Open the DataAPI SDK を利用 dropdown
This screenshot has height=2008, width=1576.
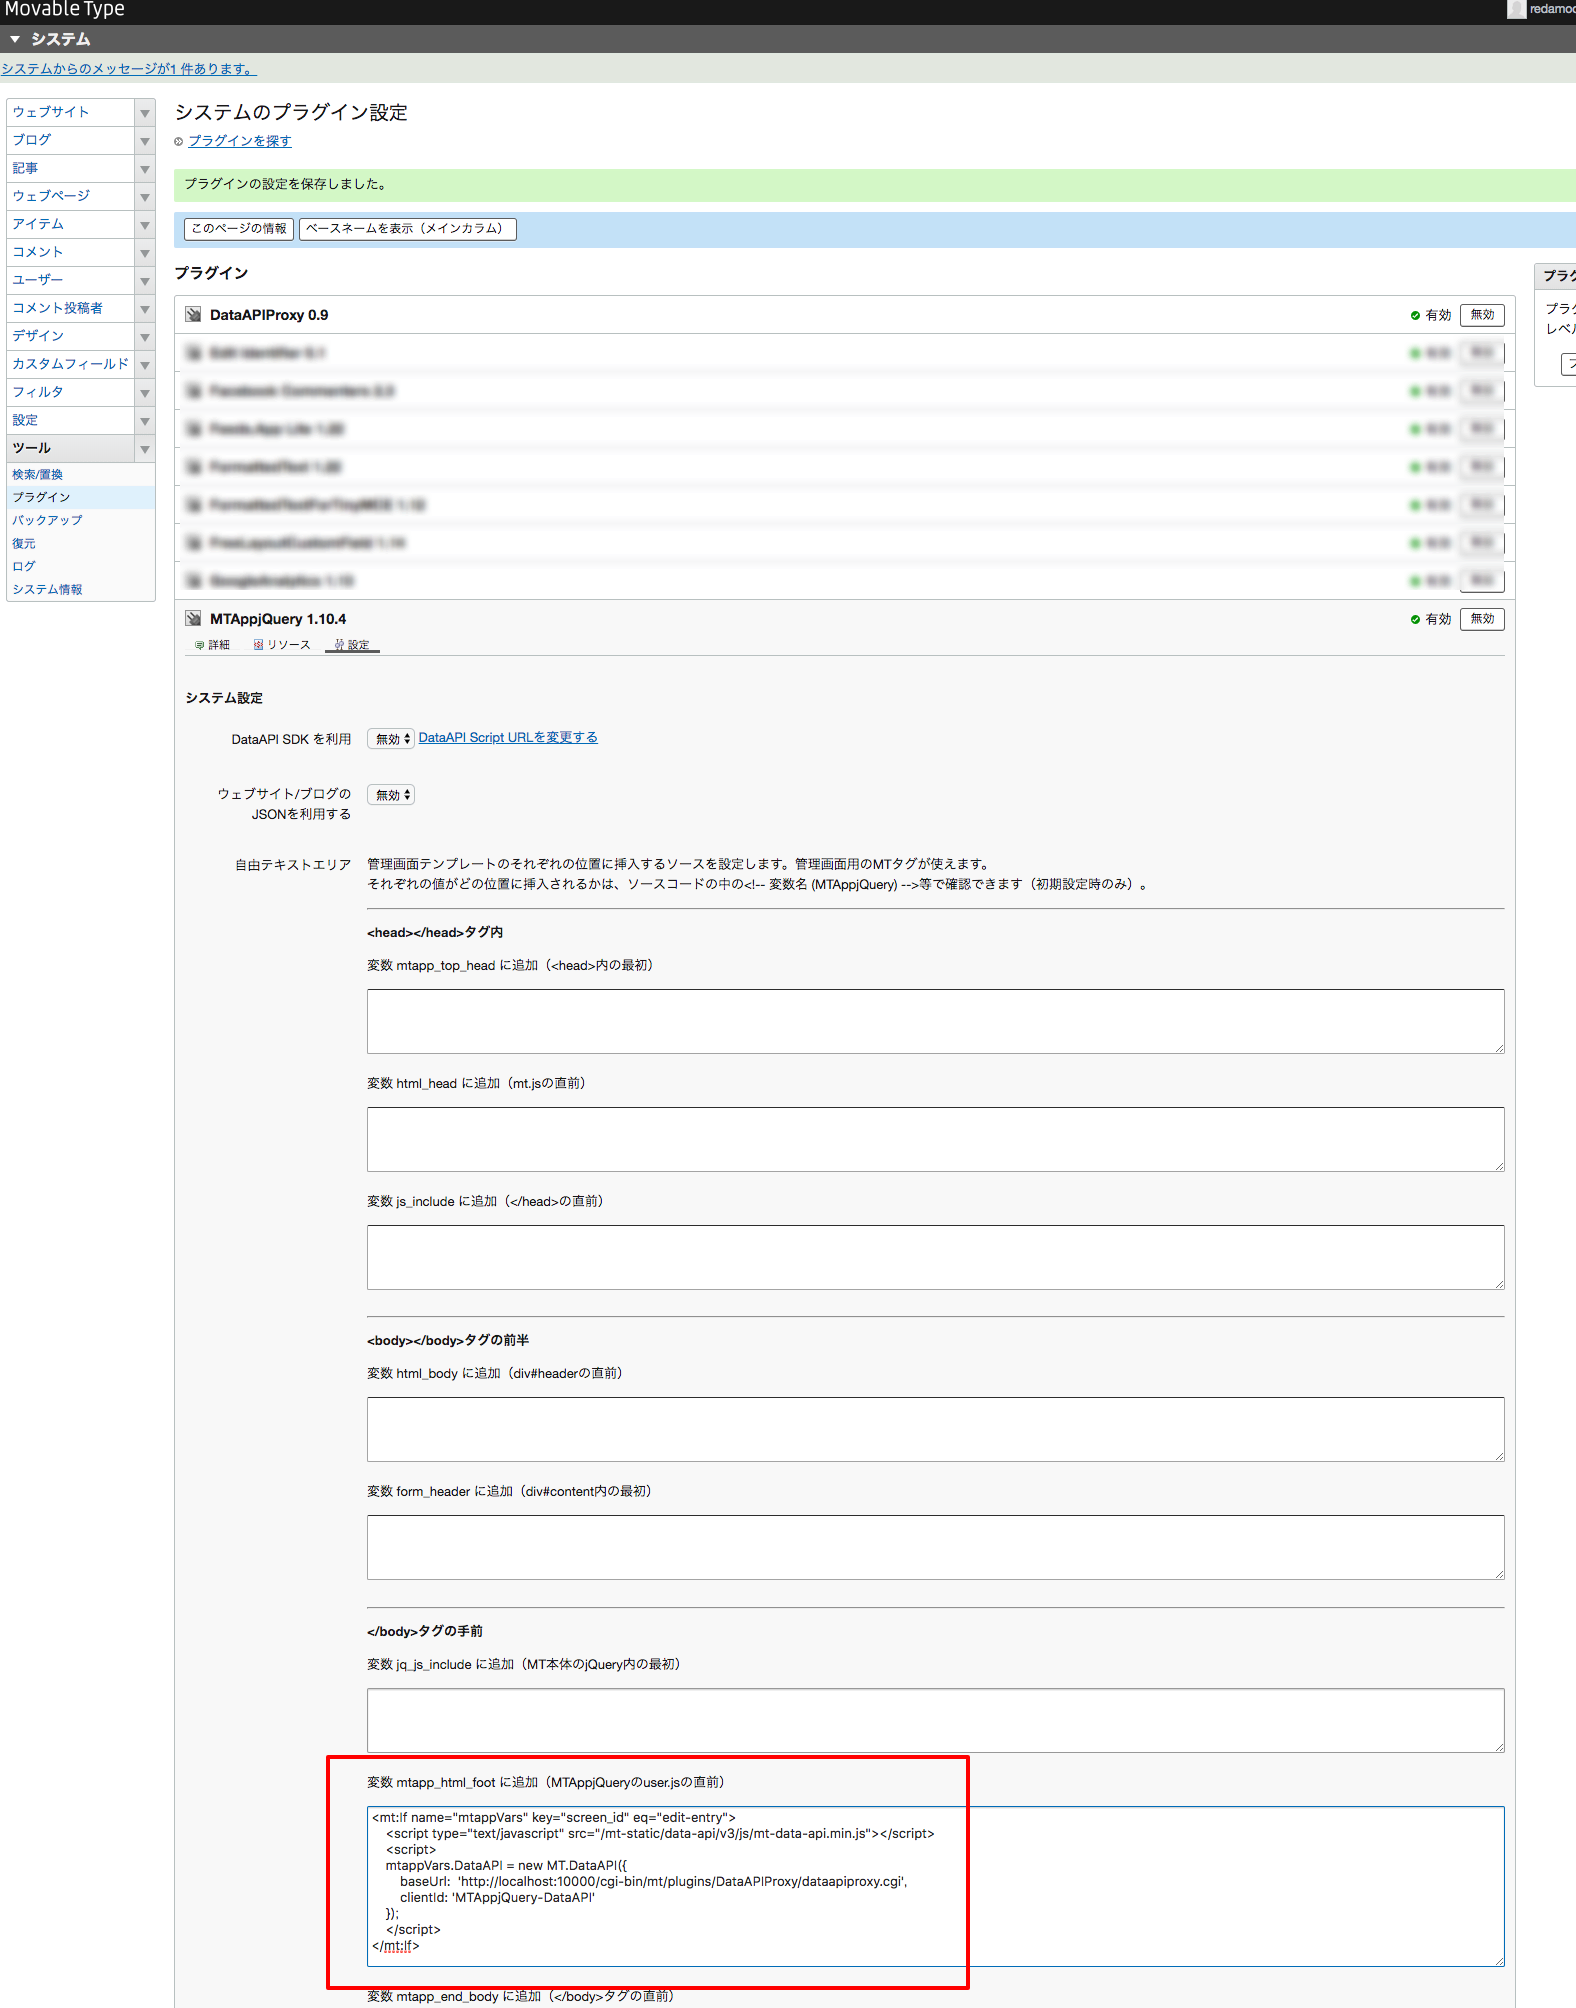point(391,739)
